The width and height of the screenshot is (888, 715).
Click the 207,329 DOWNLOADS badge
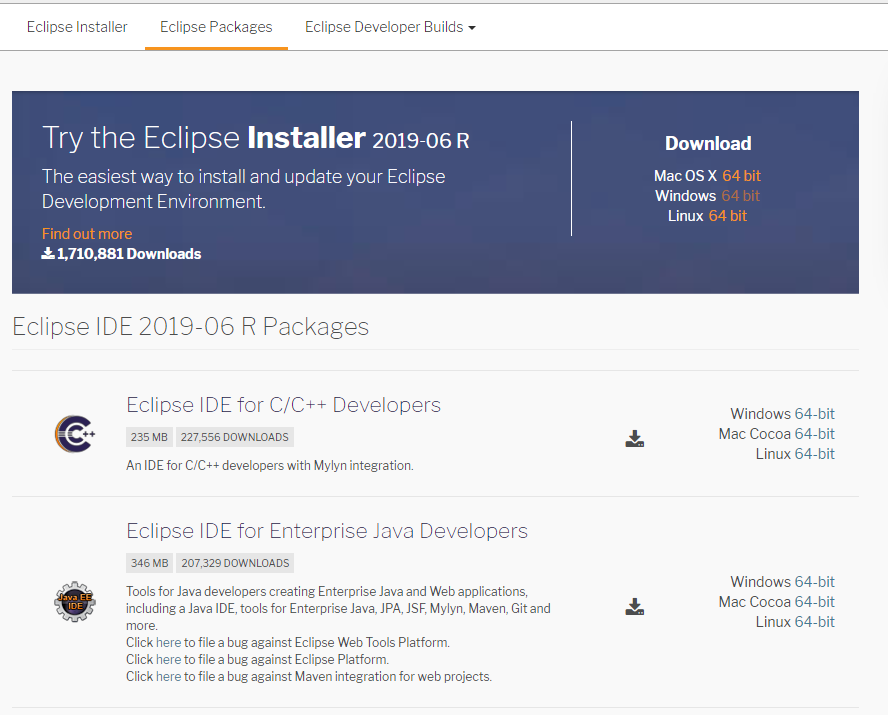click(235, 563)
